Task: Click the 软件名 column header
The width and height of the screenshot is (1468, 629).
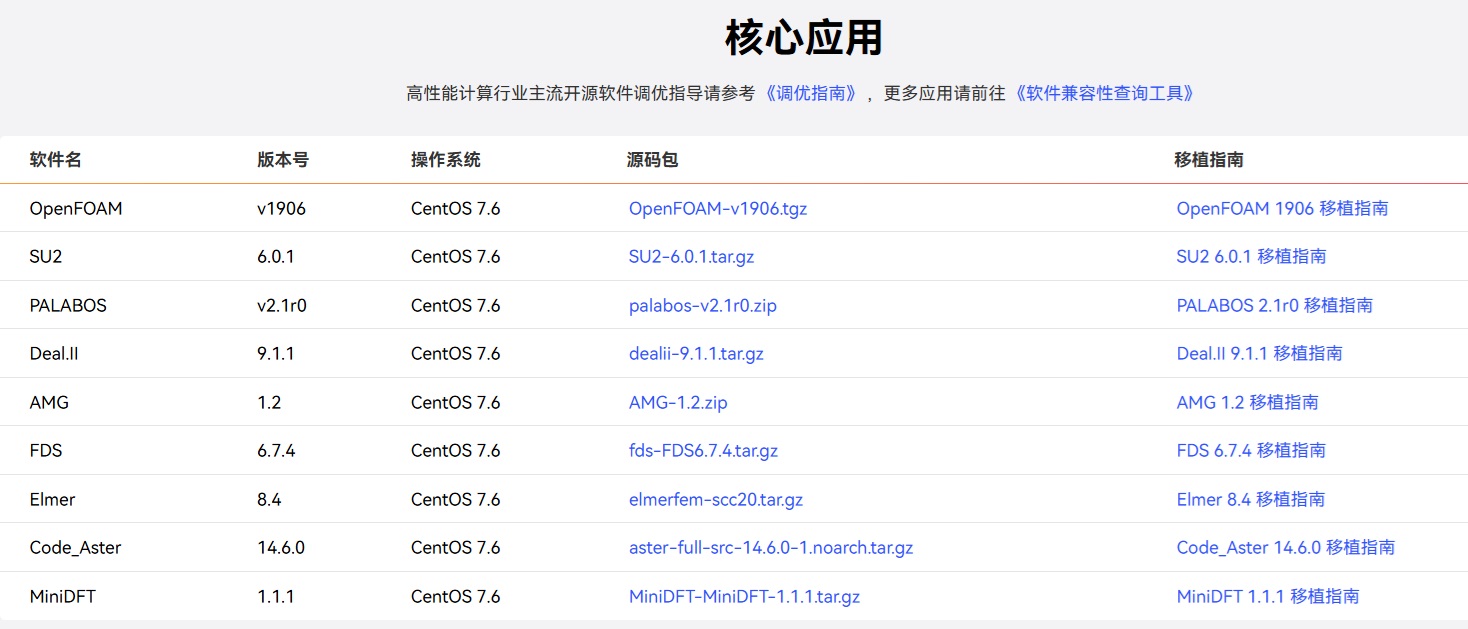Action: (55, 159)
